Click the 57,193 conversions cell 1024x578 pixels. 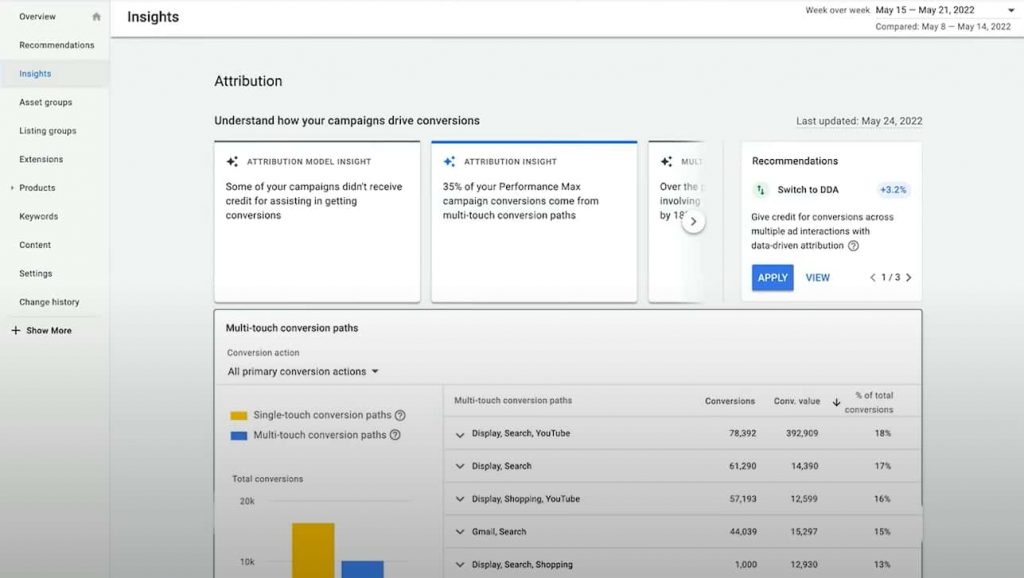point(743,498)
